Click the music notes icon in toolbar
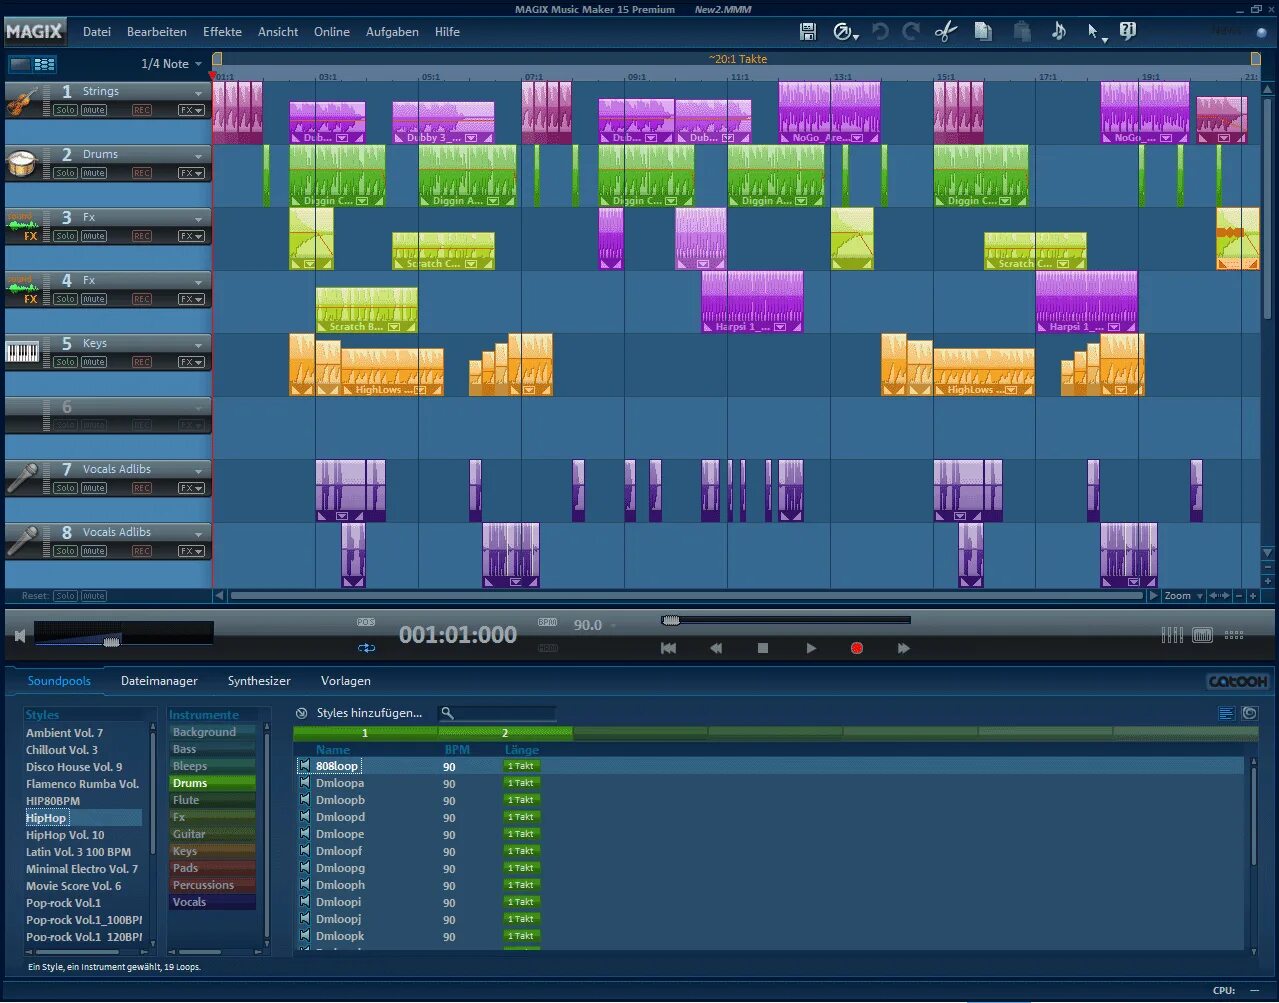 pyautogui.click(x=1059, y=32)
